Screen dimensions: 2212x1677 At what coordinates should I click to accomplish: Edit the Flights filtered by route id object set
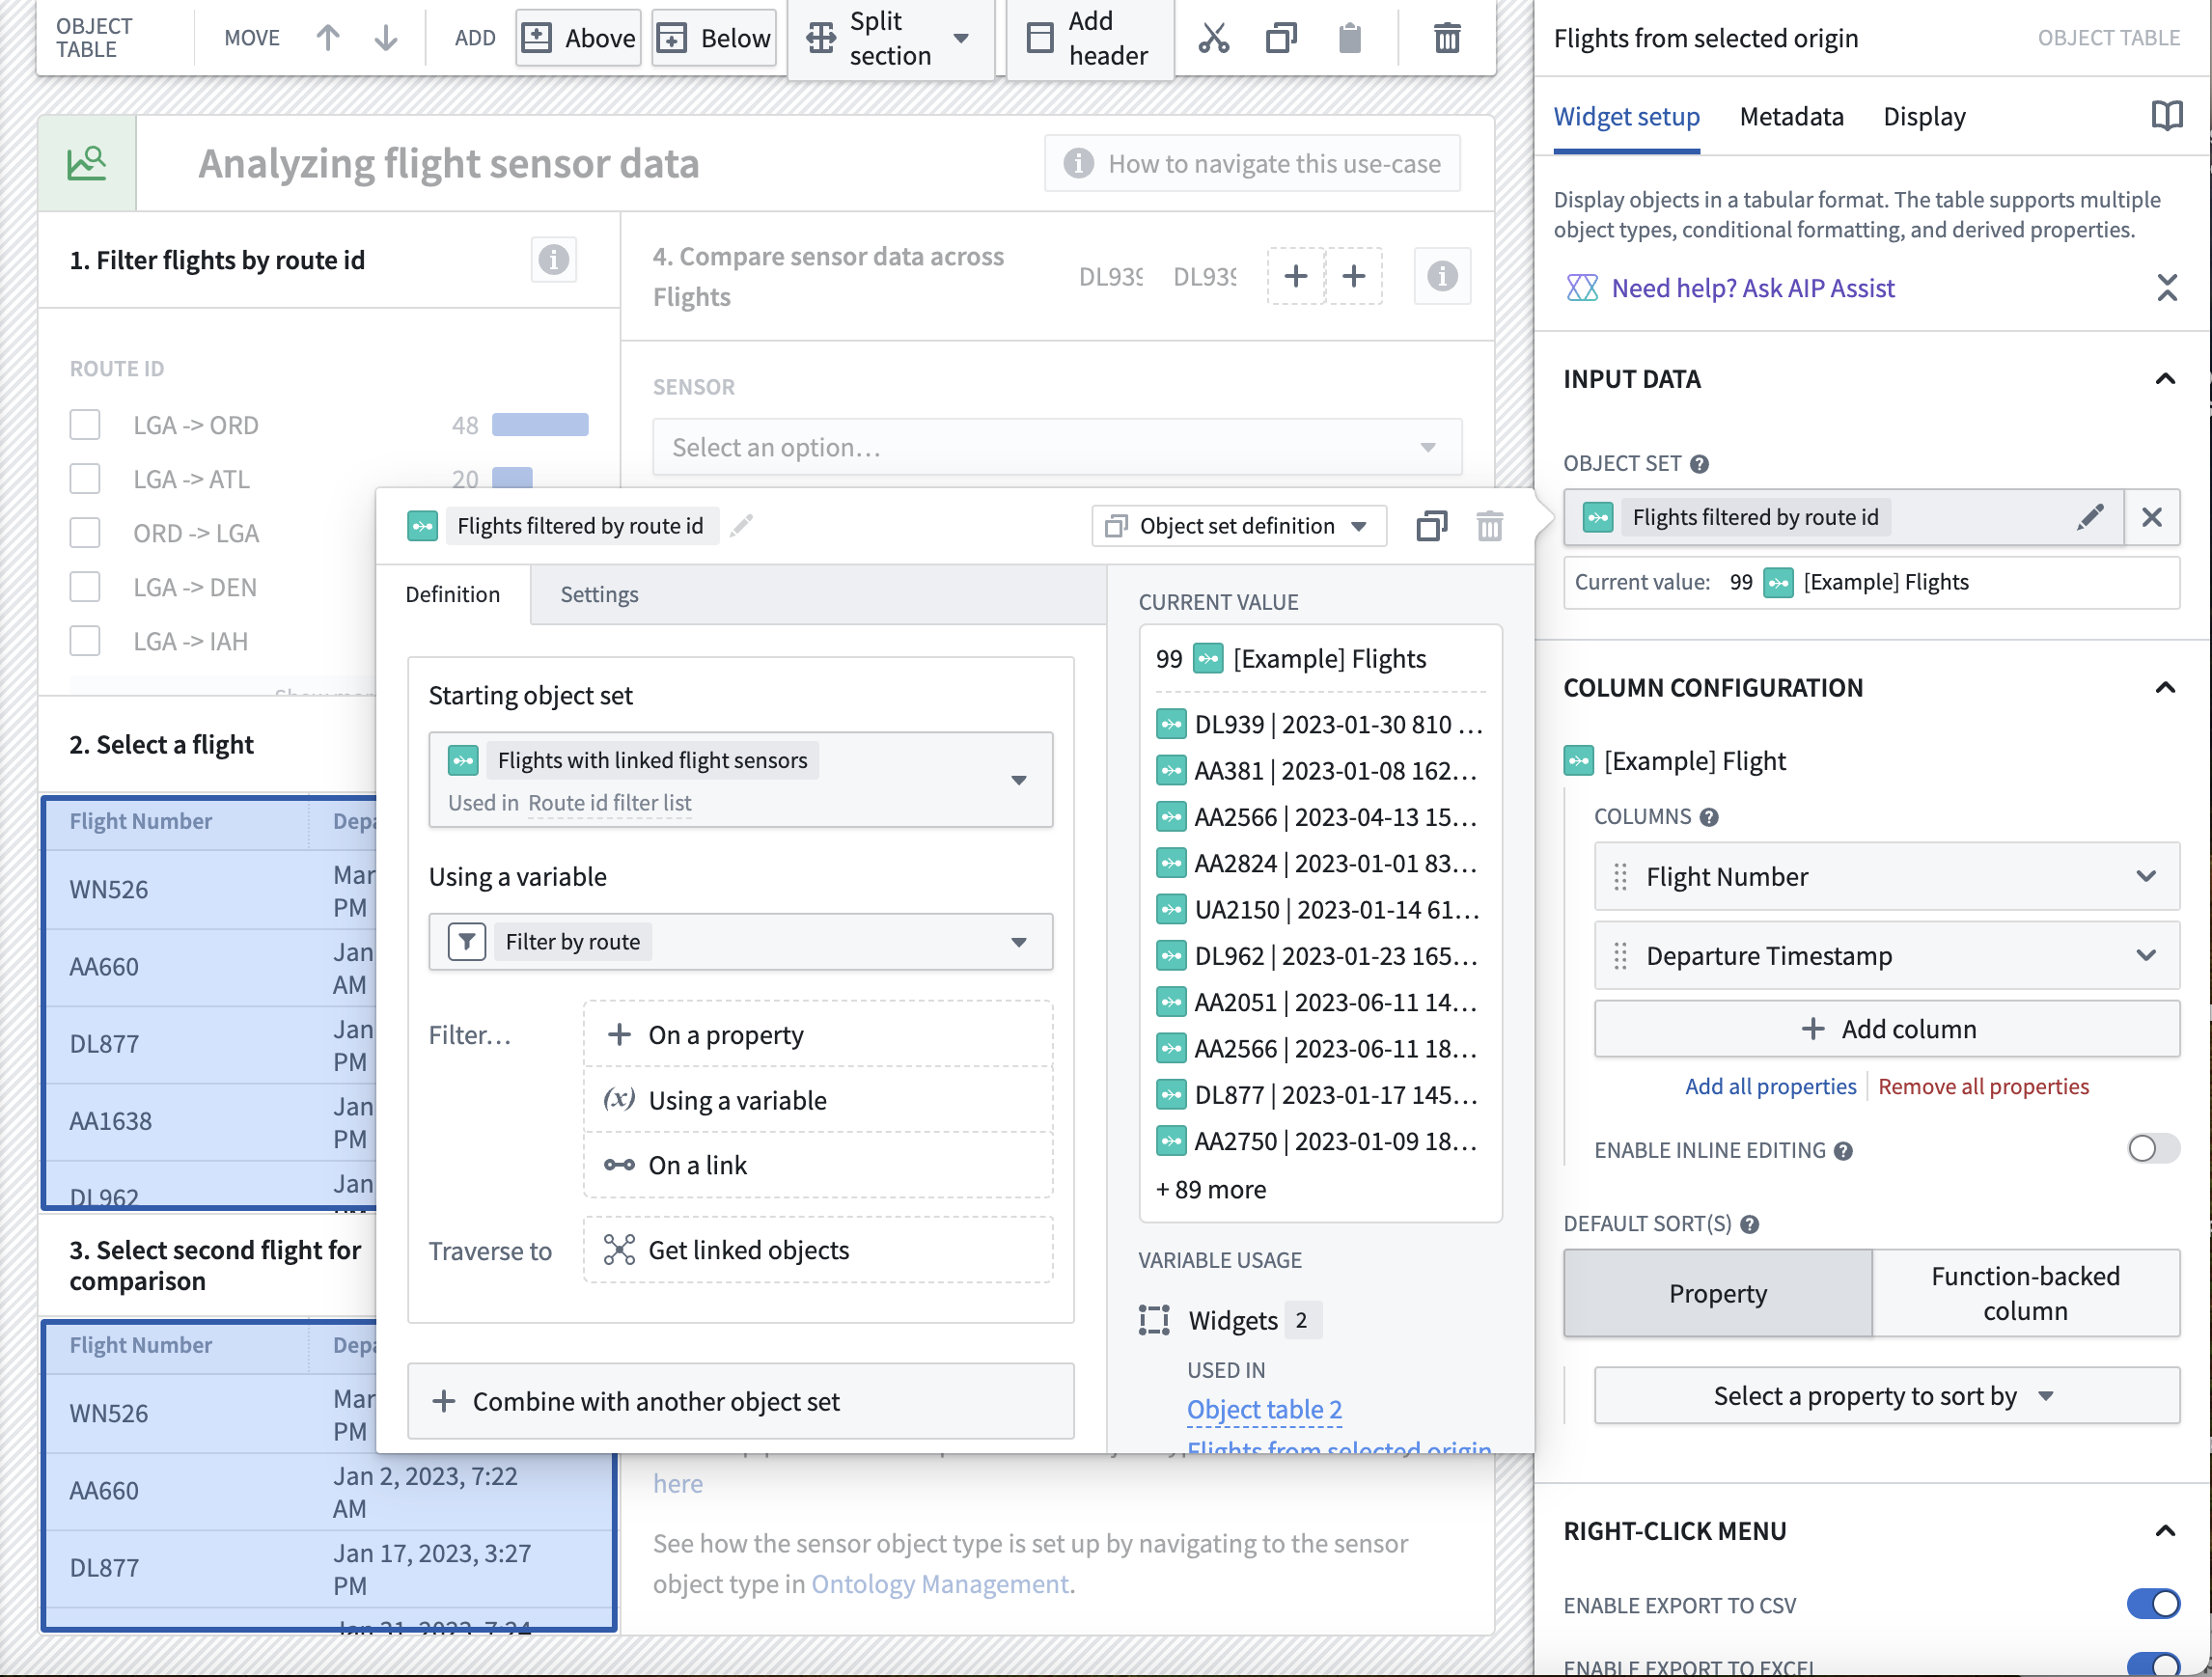pos(2090,517)
